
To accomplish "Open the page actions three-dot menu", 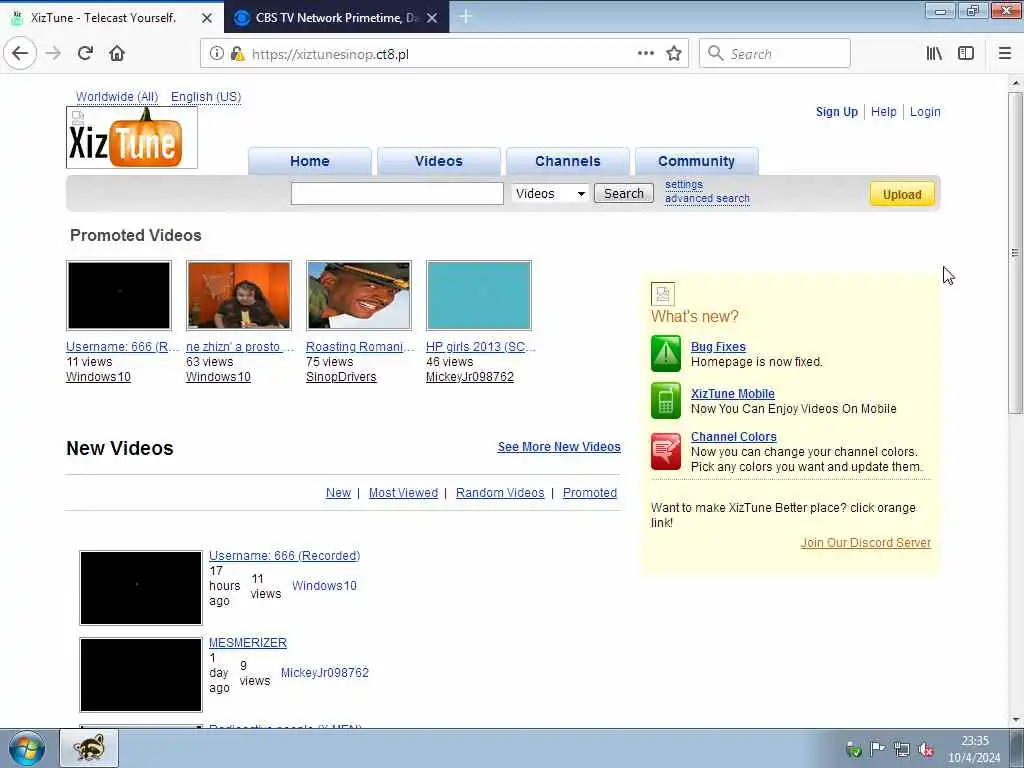I will [646, 54].
